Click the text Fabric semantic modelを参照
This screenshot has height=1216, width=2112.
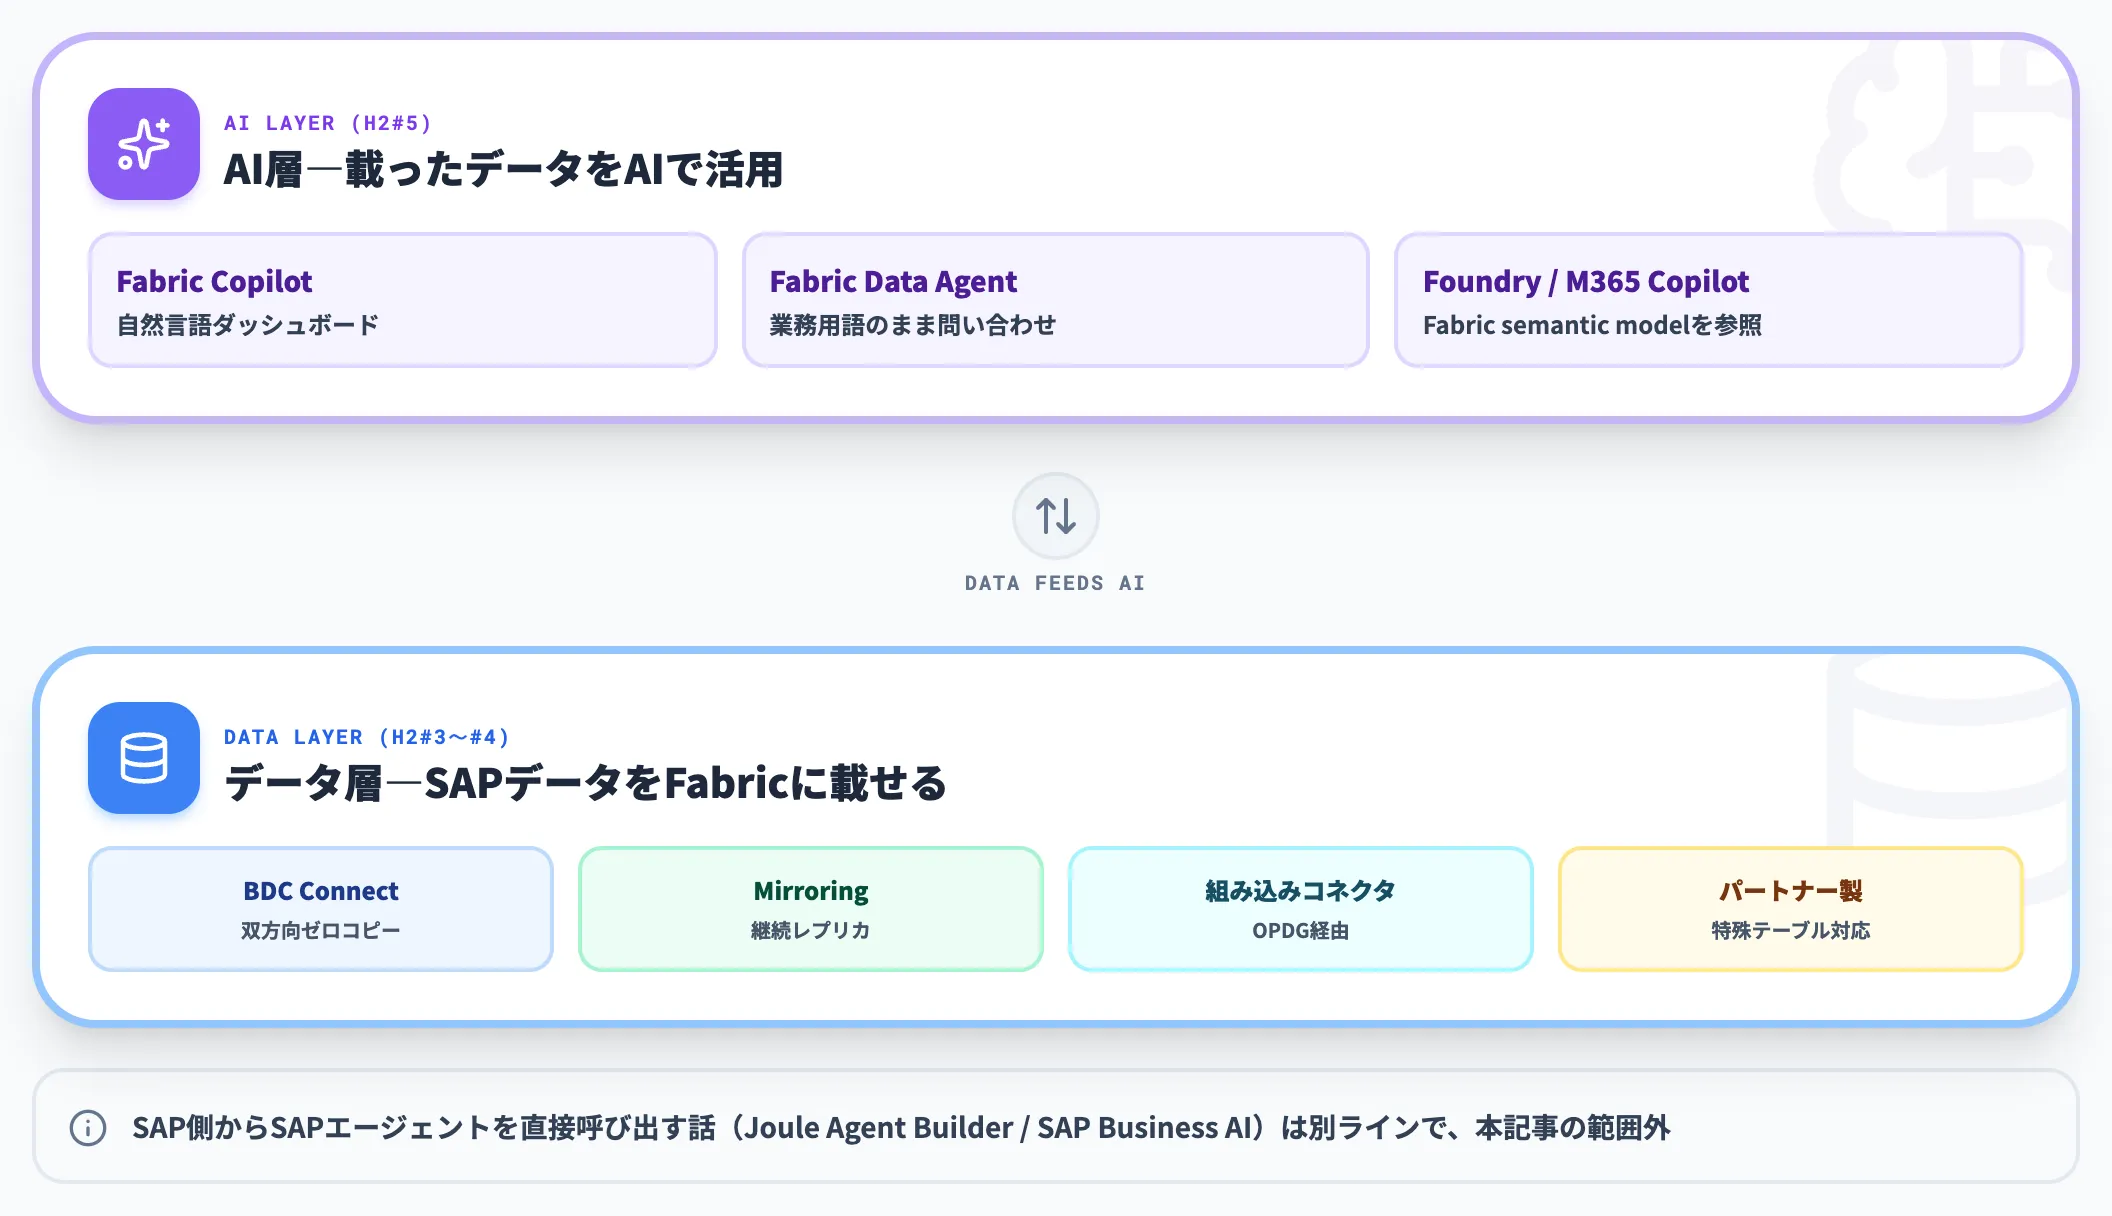coord(1592,325)
